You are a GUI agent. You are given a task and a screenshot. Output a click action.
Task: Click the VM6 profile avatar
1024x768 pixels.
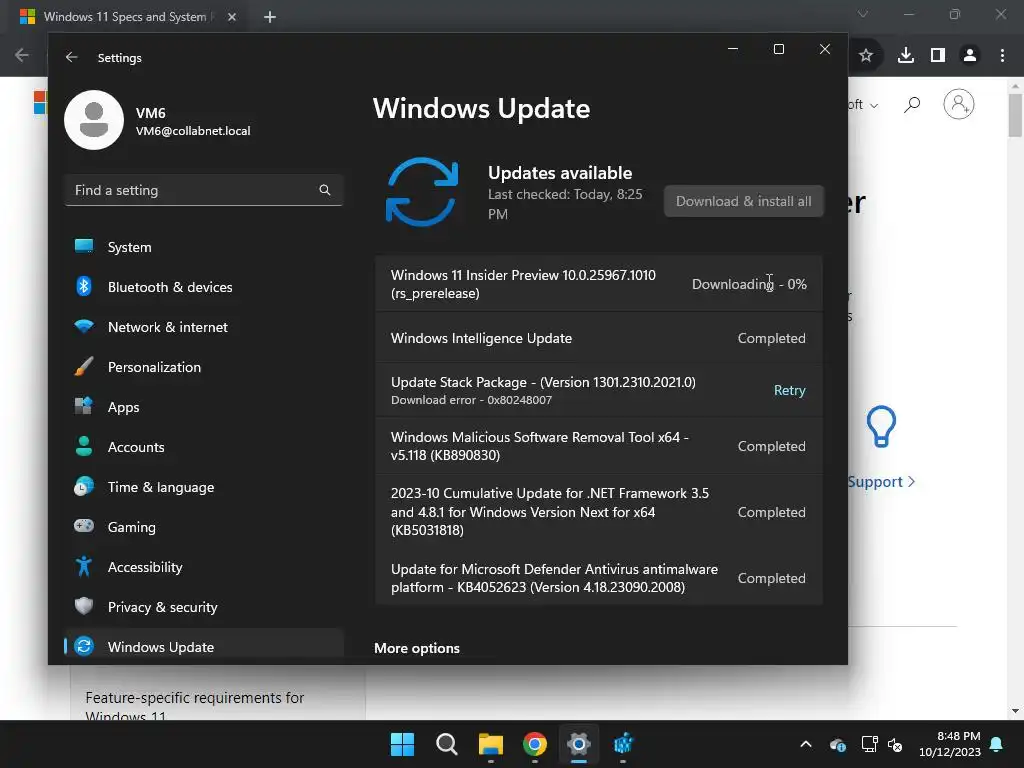94,120
